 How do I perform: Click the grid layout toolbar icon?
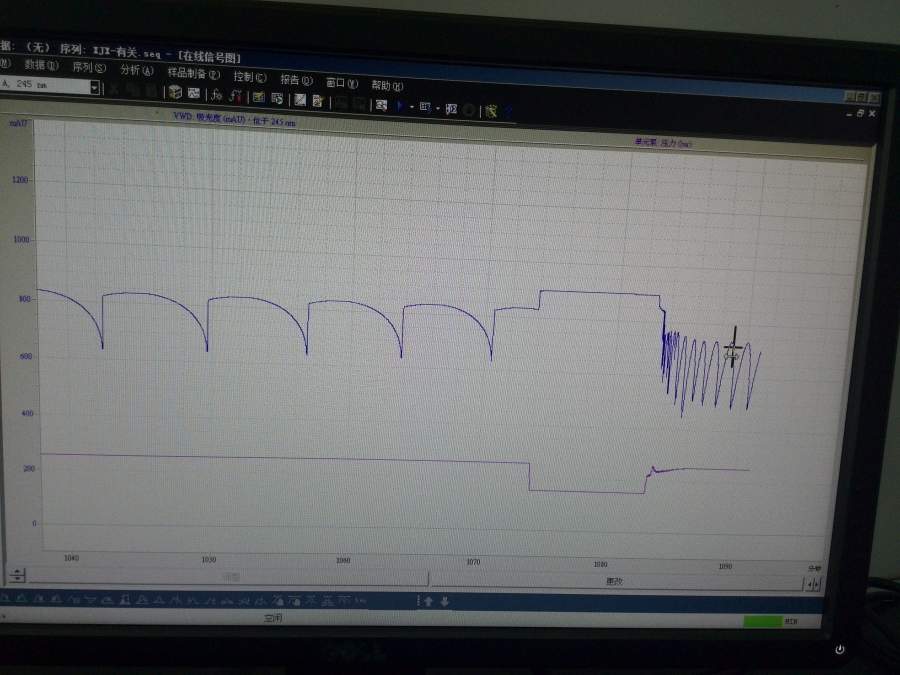(x=425, y=107)
